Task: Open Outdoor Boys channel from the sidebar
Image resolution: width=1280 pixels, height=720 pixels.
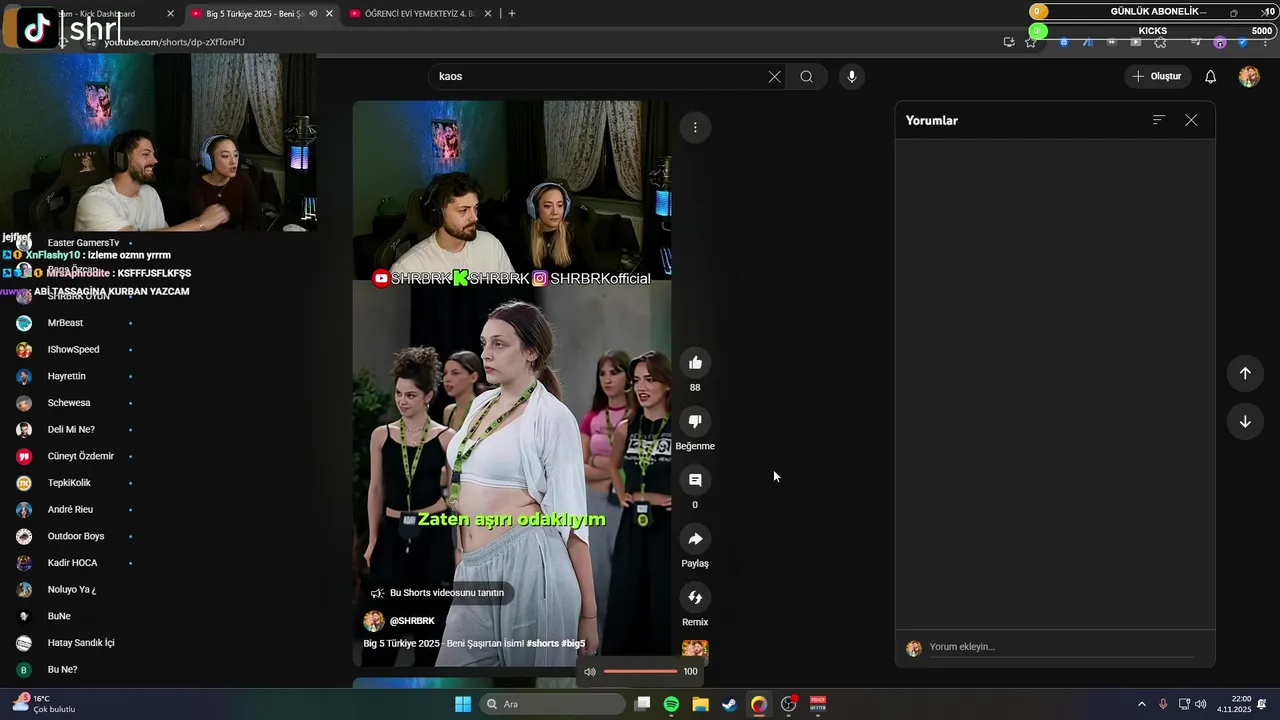Action: (x=74, y=536)
